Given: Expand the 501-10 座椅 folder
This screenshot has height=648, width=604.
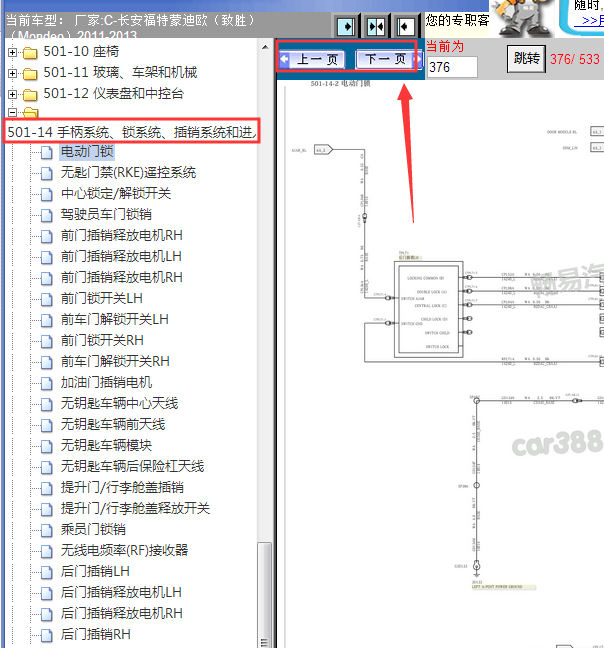Looking at the screenshot, I should (x=12, y=52).
